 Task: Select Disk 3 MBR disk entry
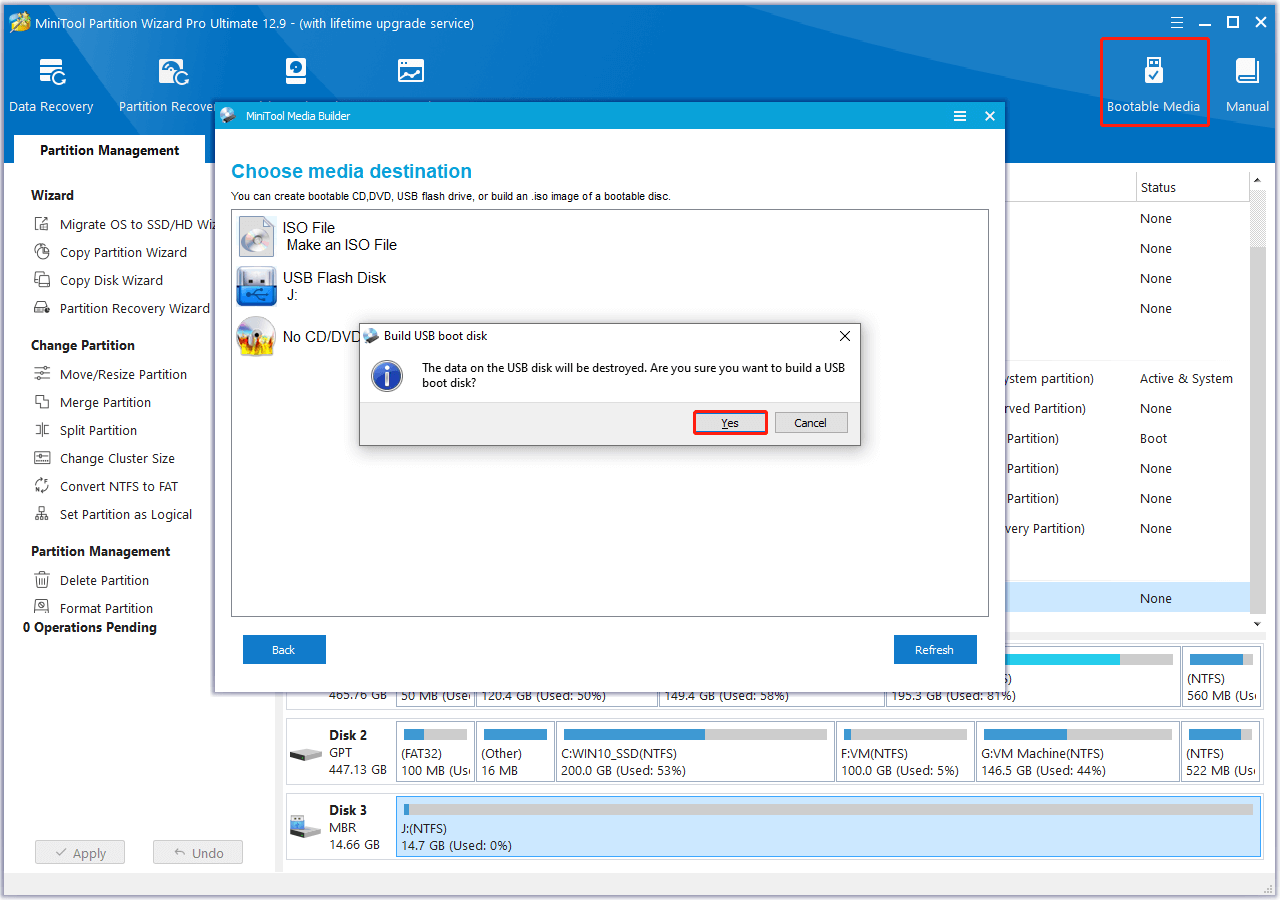(x=340, y=827)
